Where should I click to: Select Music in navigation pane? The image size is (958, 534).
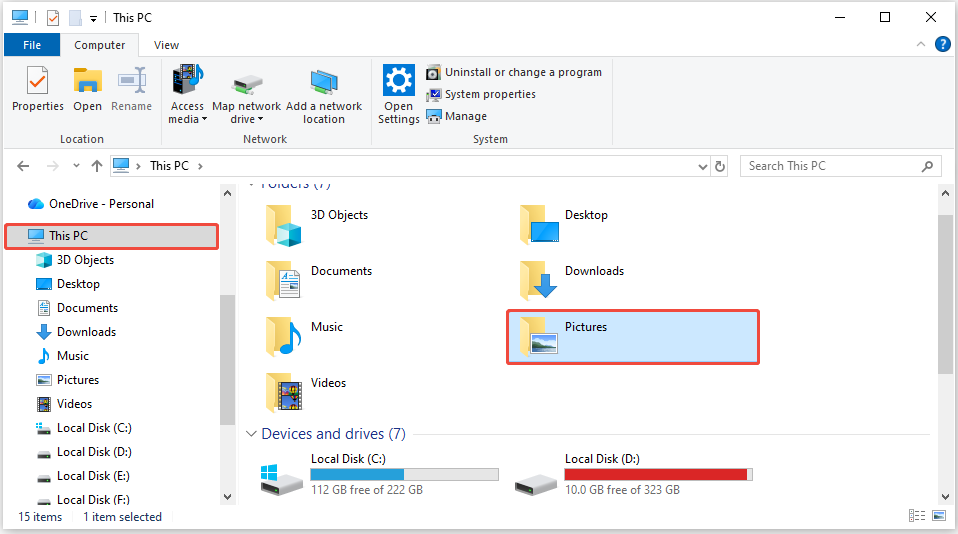click(62, 356)
